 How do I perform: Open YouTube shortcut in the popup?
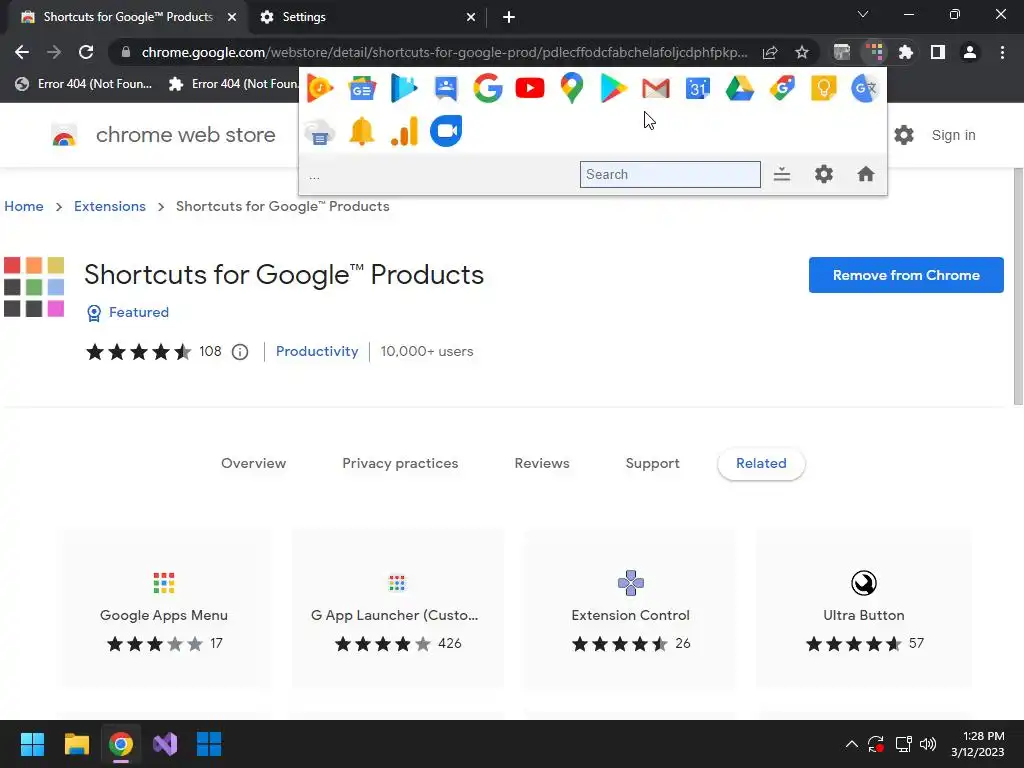530,89
